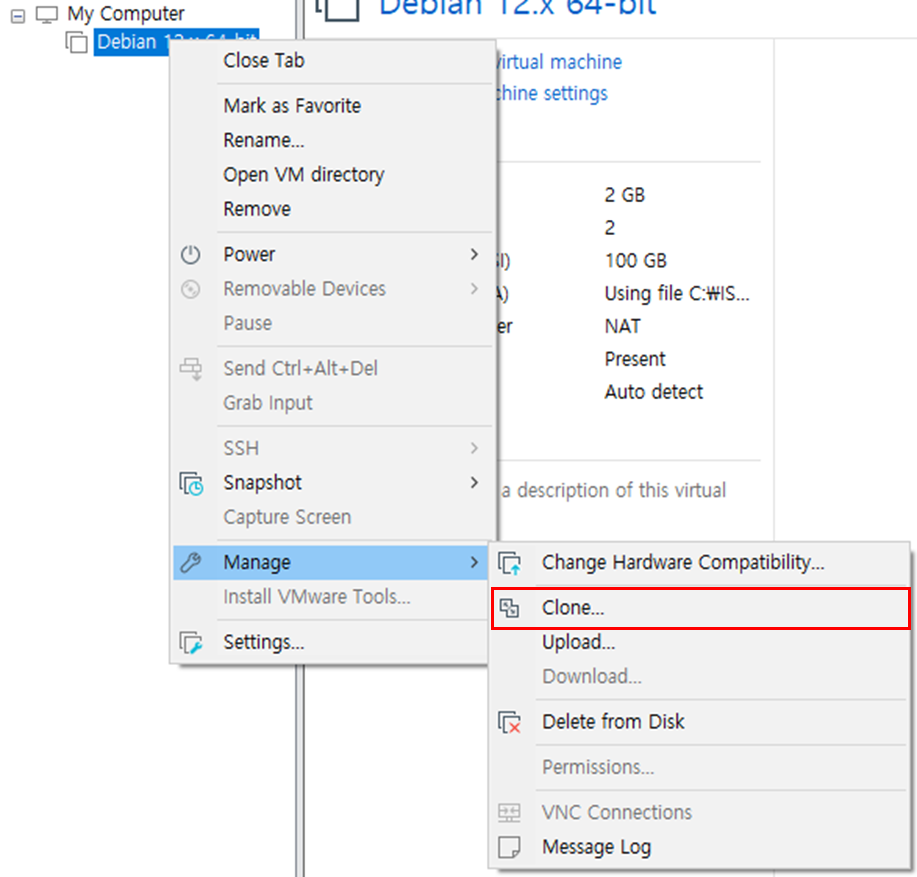Click the Removable Devices disc icon
This screenshot has width=917, height=877.
pos(190,289)
